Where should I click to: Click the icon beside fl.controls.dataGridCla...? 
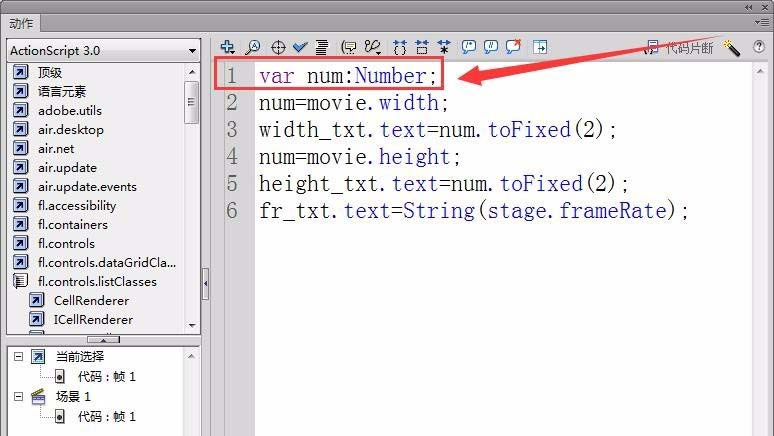click(20, 262)
